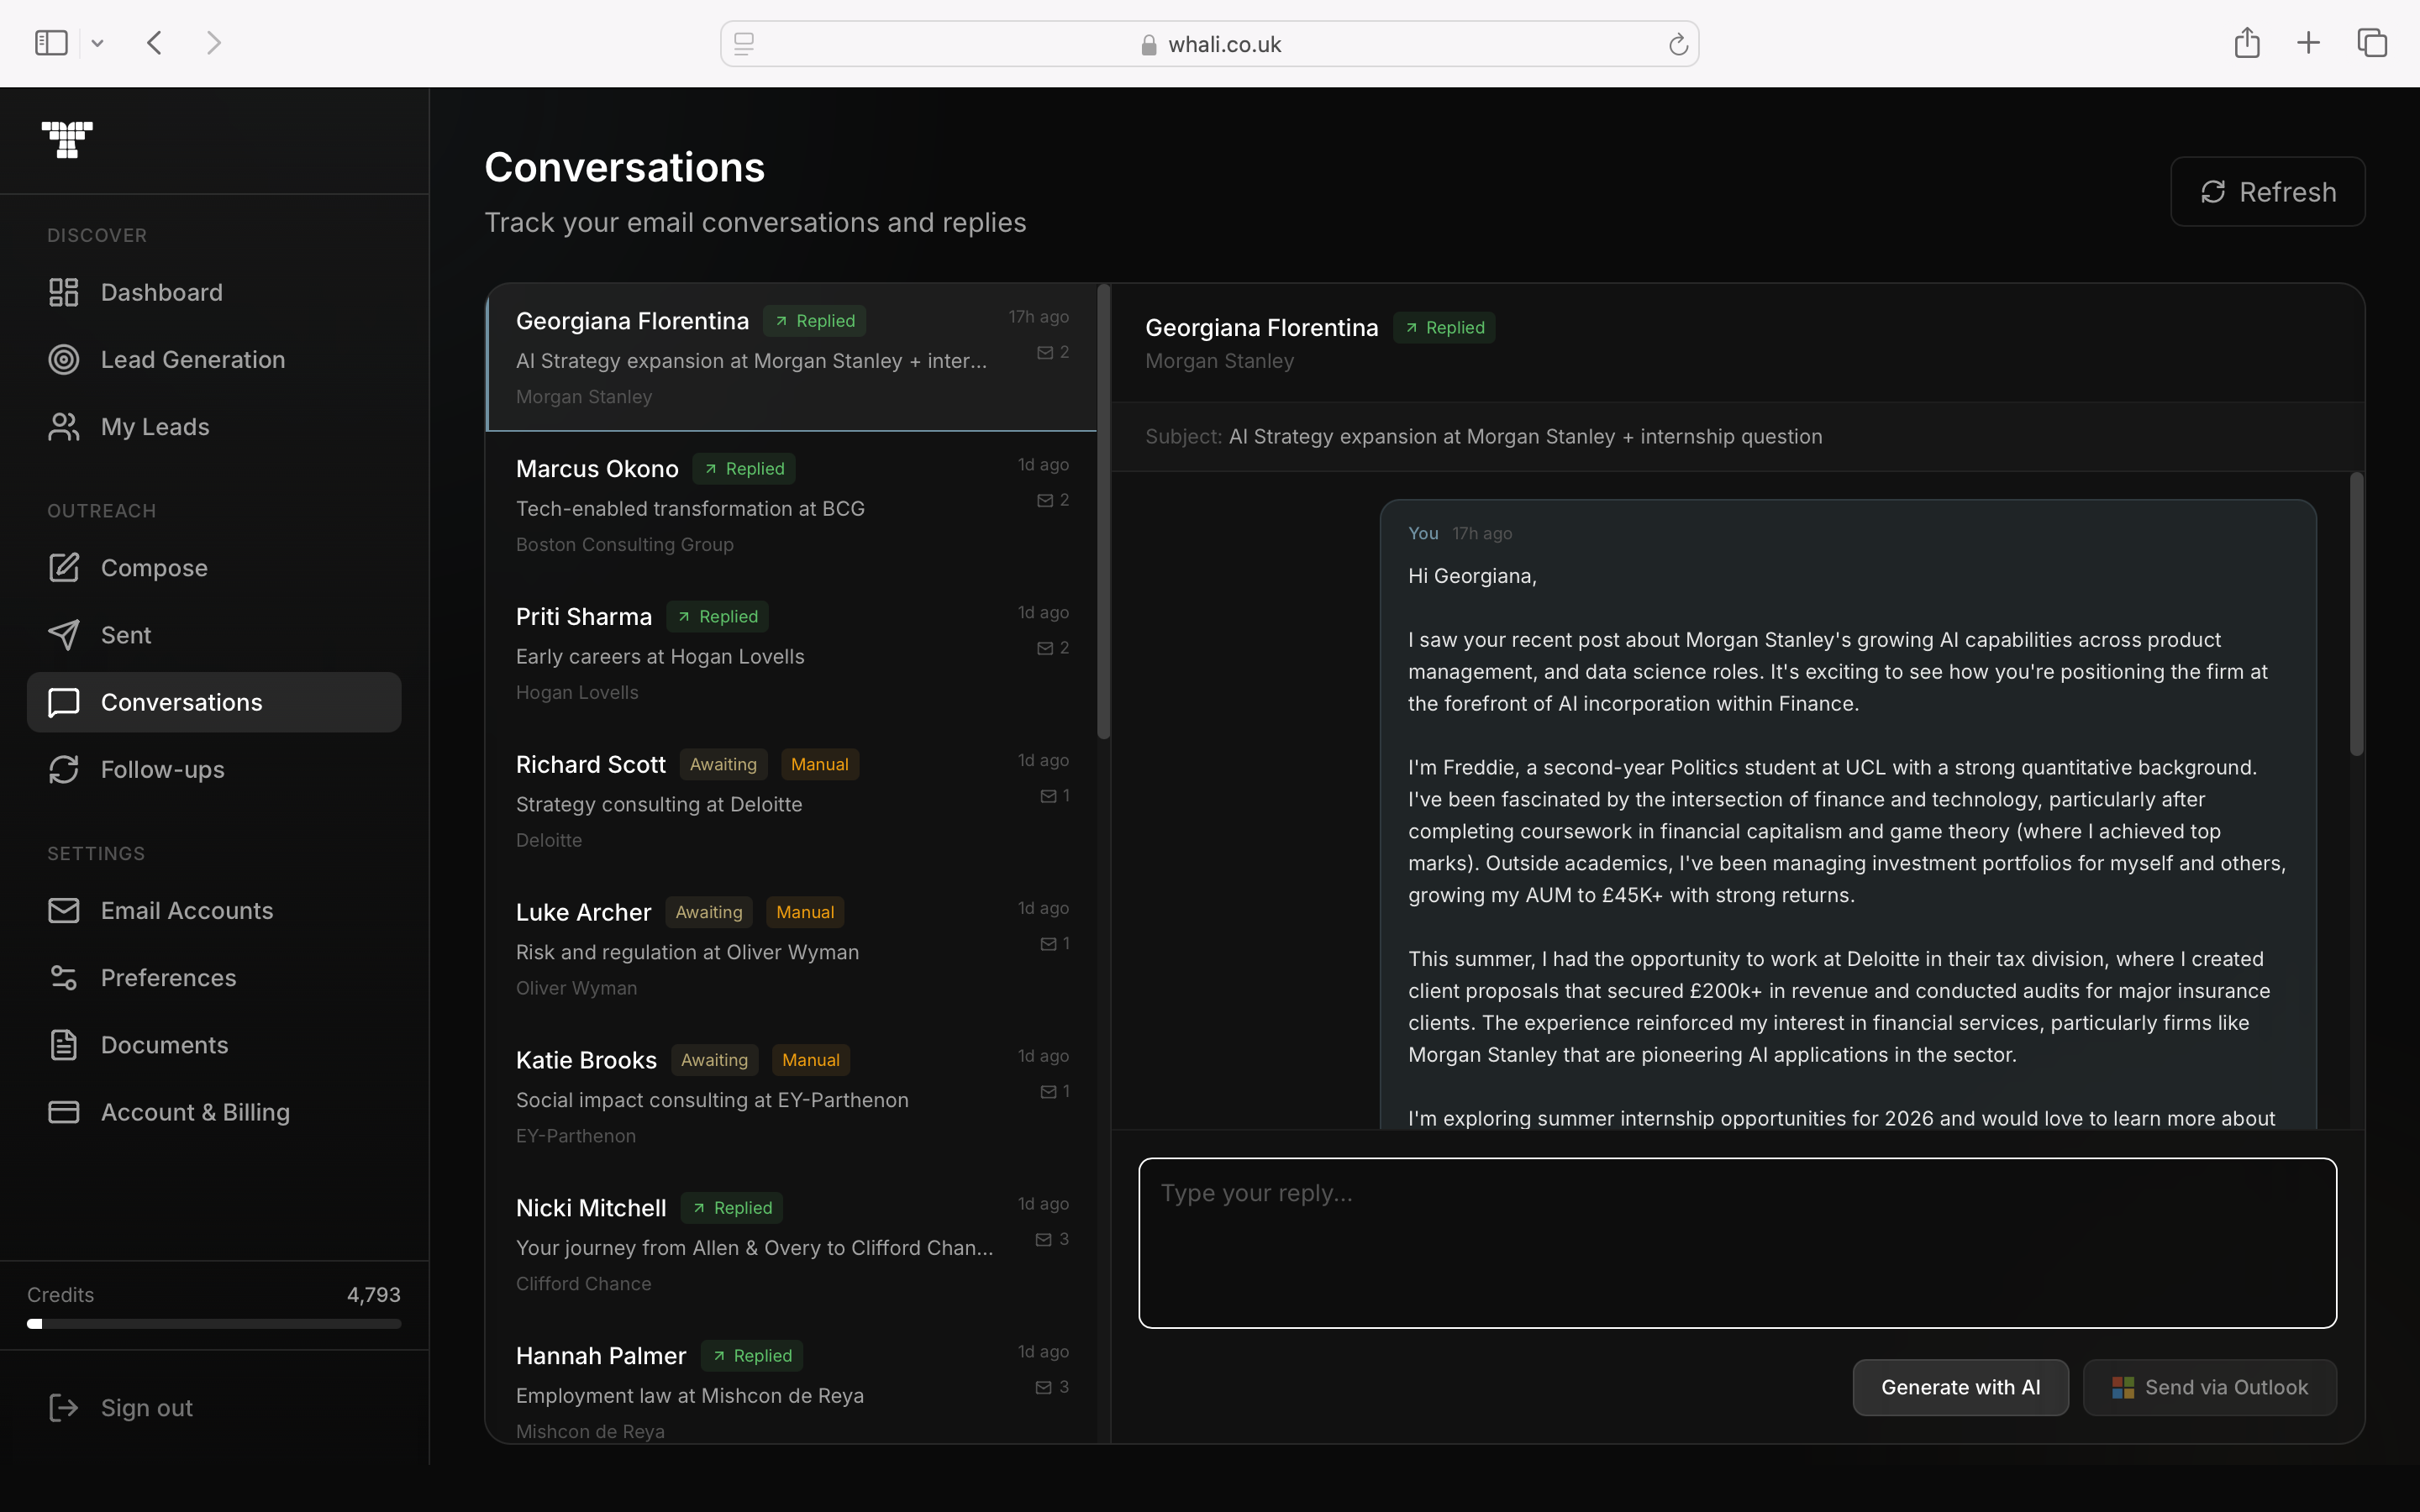Click the Refresh button
Image resolution: width=2420 pixels, height=1512 pixels.
pyautogui.click(x=2267, y=192)
